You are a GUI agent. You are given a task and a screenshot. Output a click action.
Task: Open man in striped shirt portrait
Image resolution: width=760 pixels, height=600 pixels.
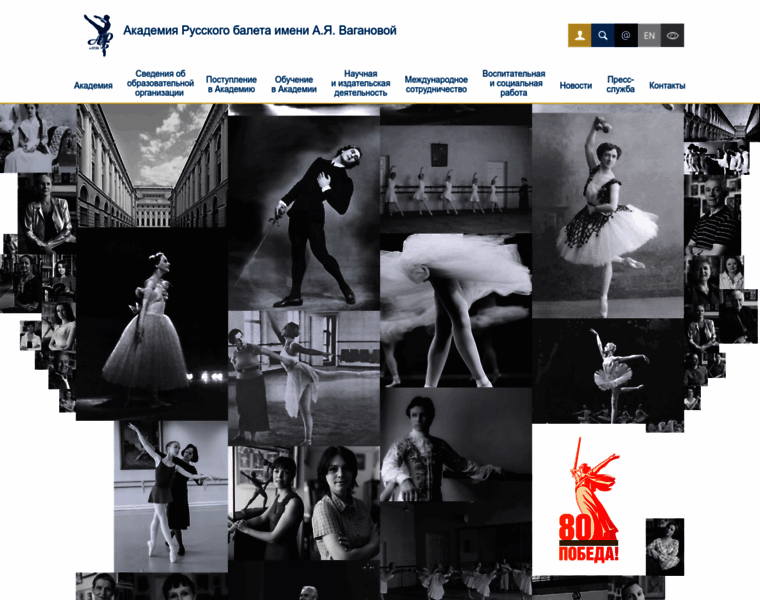coord(712,216)
